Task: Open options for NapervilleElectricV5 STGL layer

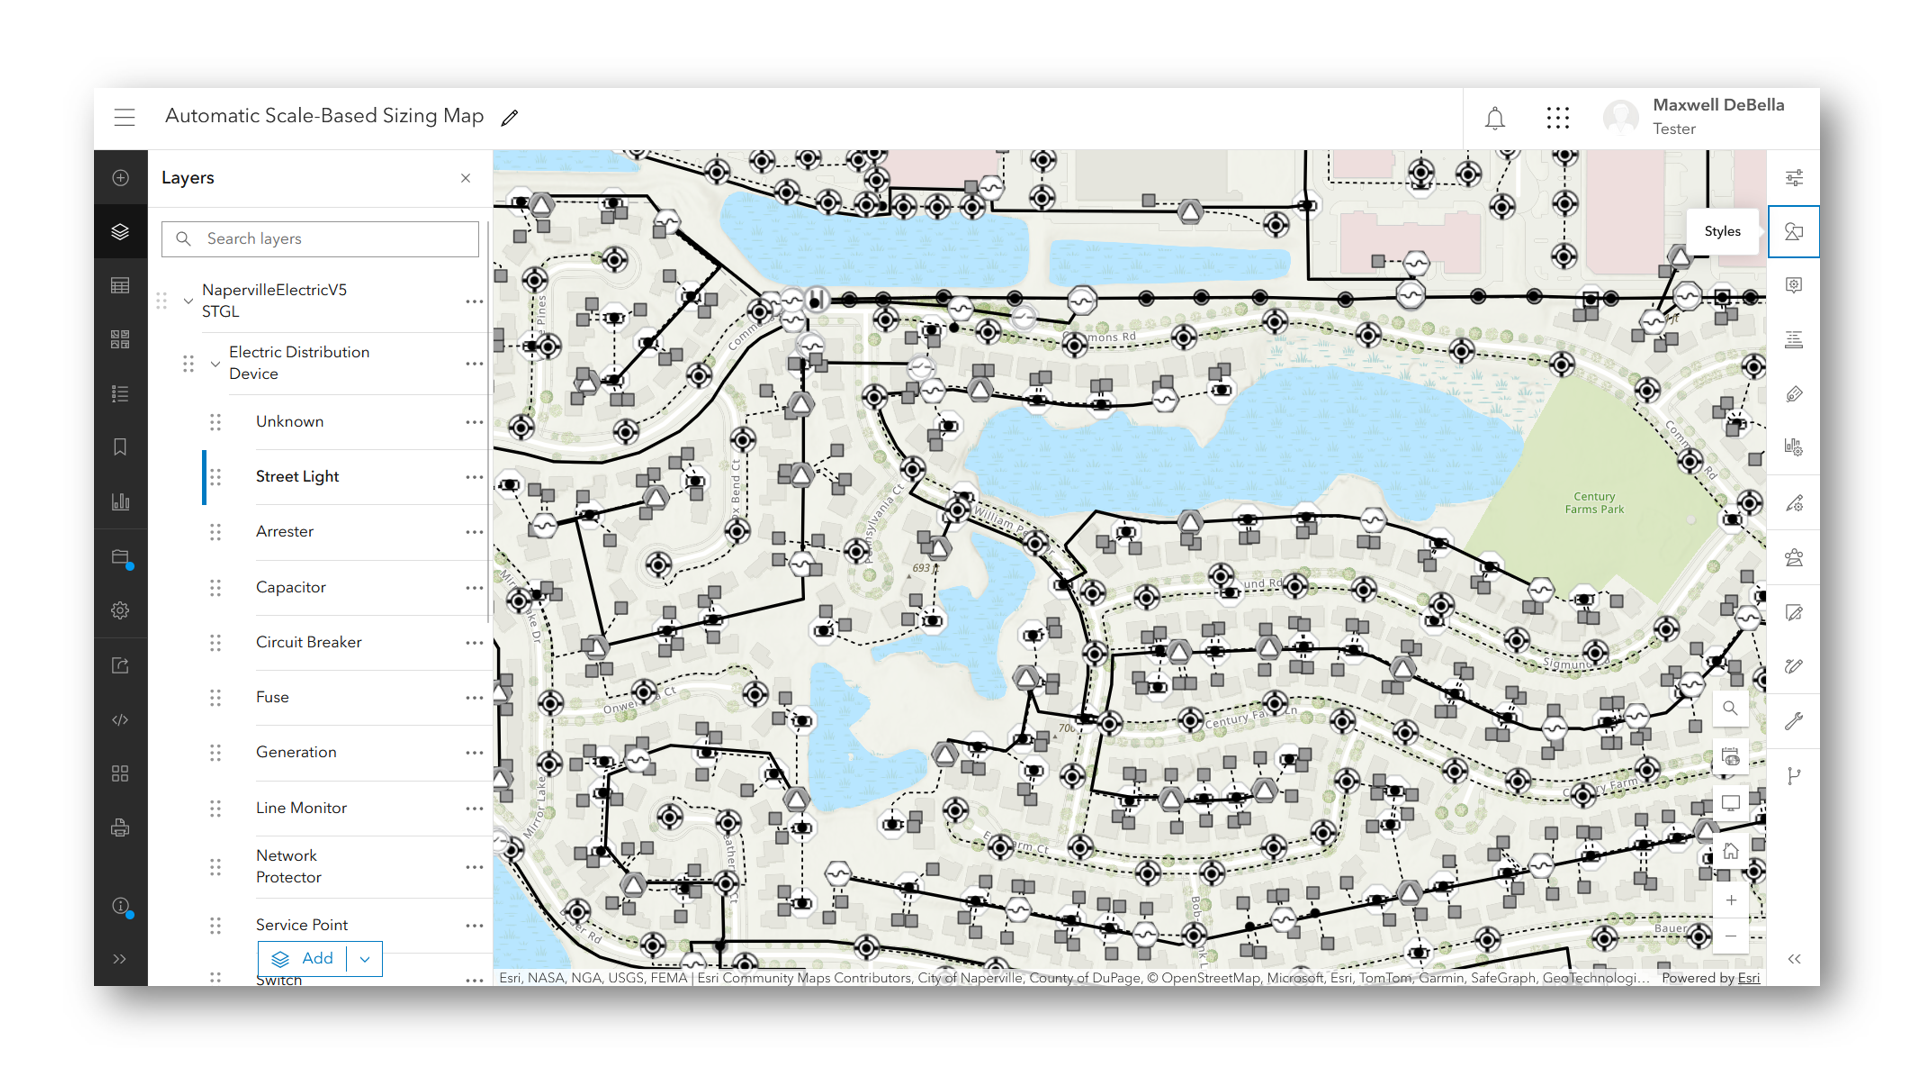Action: pos(474,301)
